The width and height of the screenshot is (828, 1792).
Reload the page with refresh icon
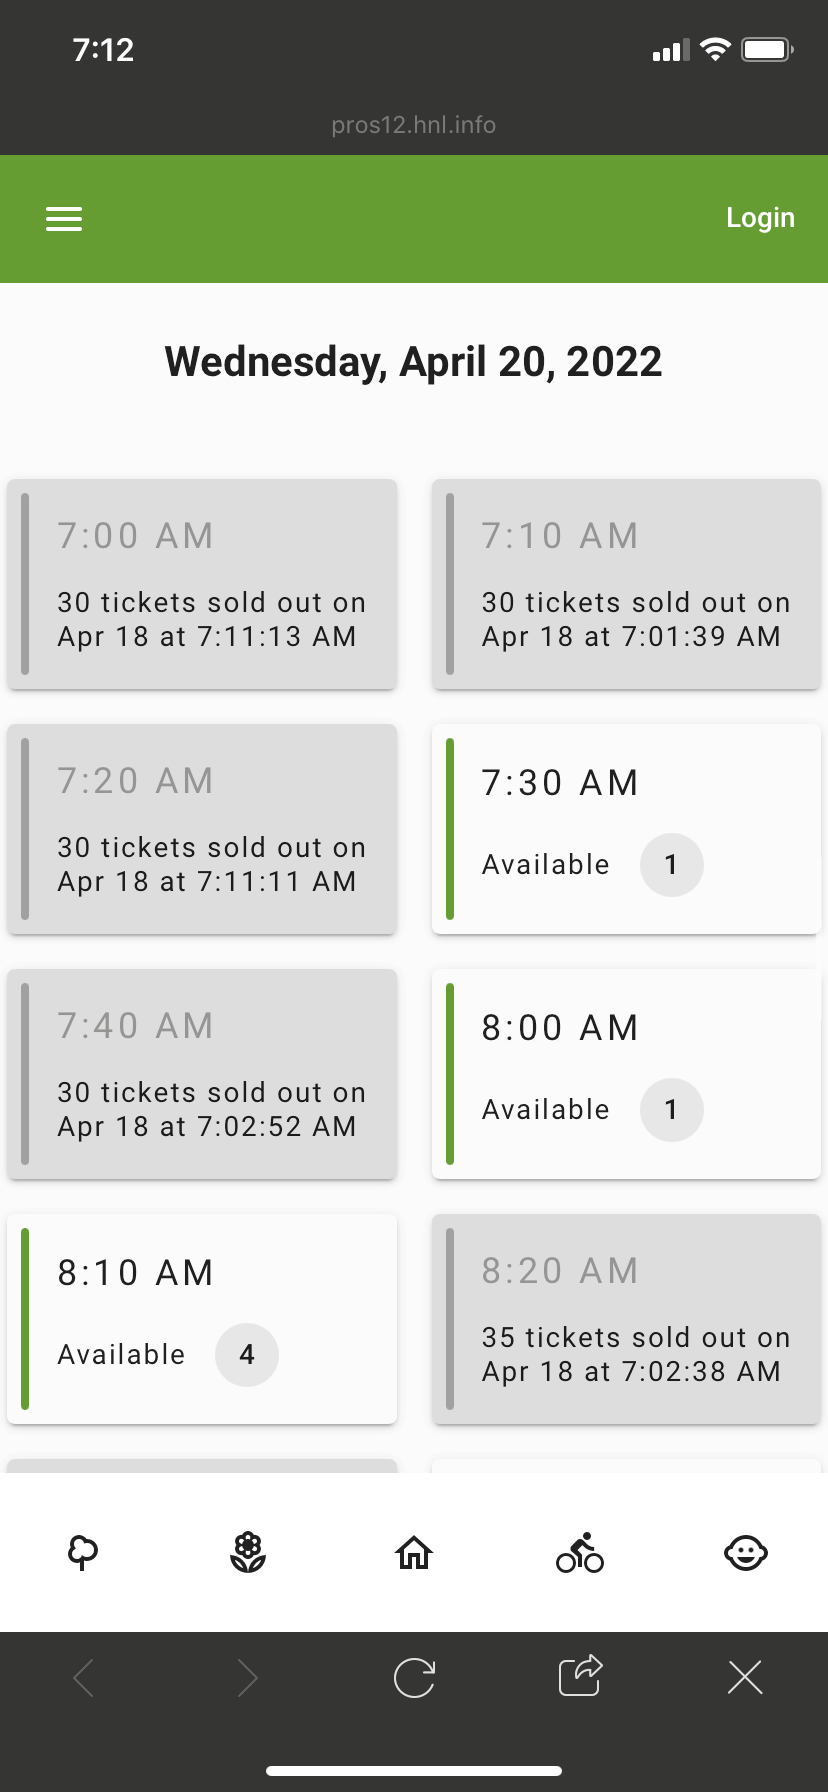click(x=414, y=1678)
